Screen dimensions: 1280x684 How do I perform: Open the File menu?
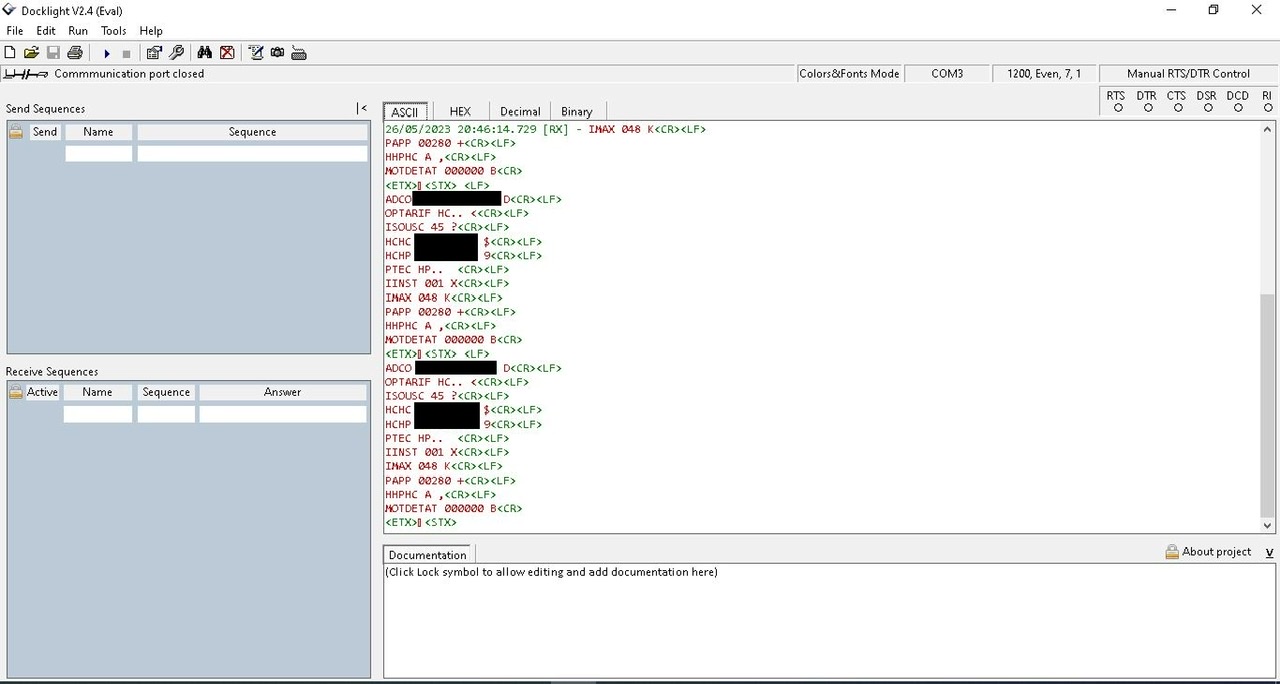(x=14, y=31)
